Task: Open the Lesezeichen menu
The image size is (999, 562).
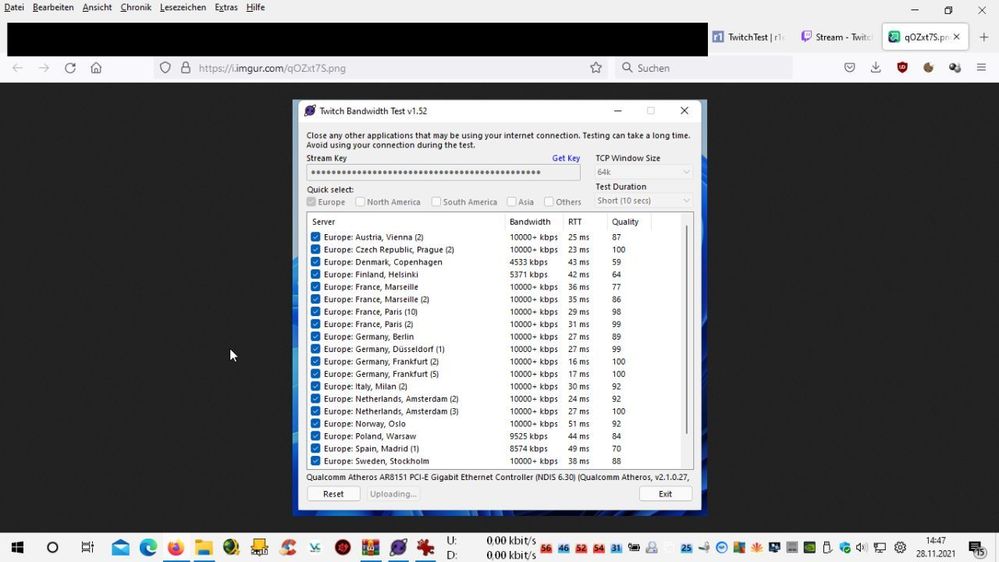Action: click(183, 8)
